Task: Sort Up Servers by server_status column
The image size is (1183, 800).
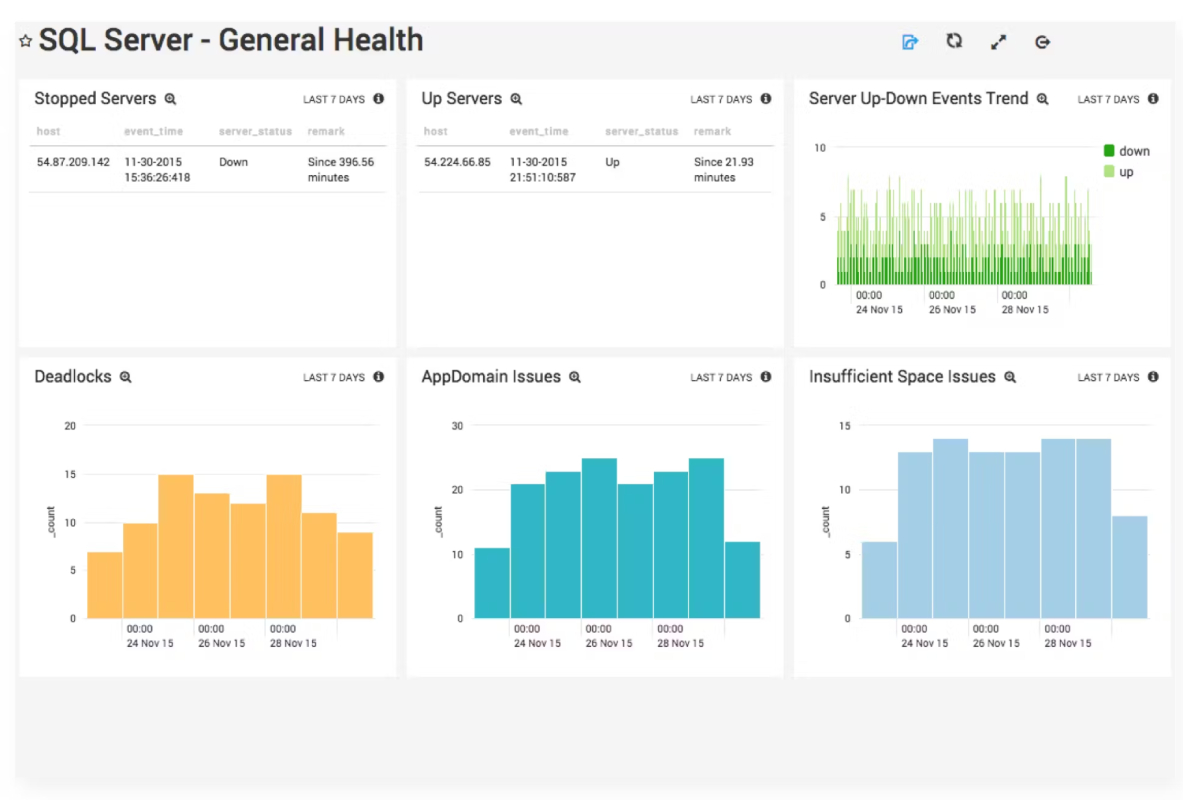Action: [x=641, y=131]
